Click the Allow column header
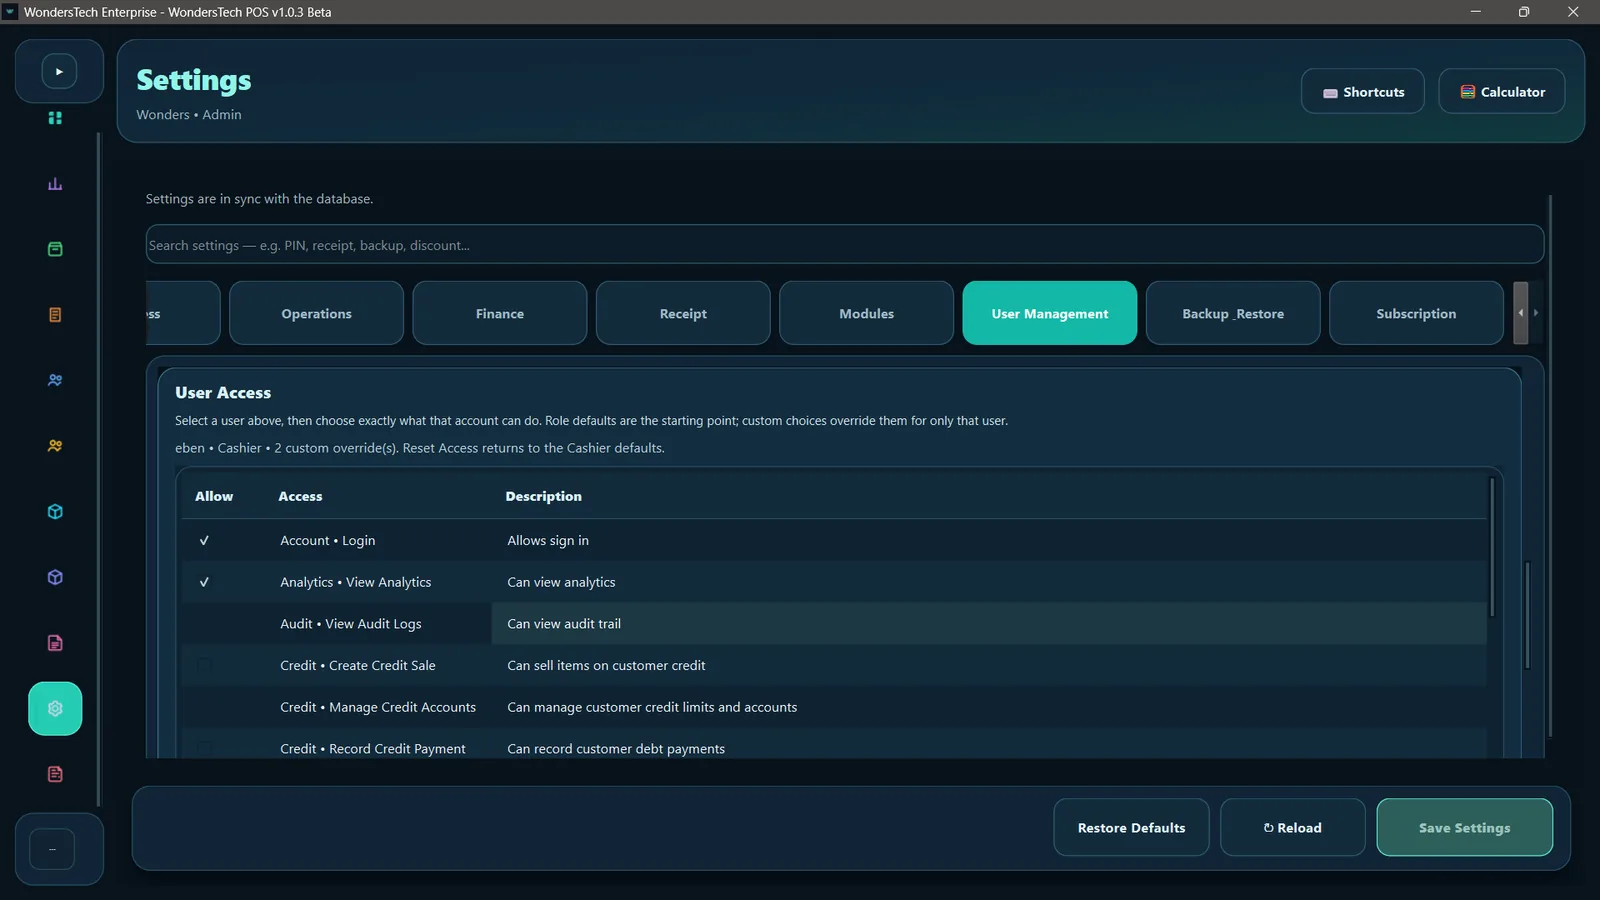The image size is (1600, 900). click(214, 496)
